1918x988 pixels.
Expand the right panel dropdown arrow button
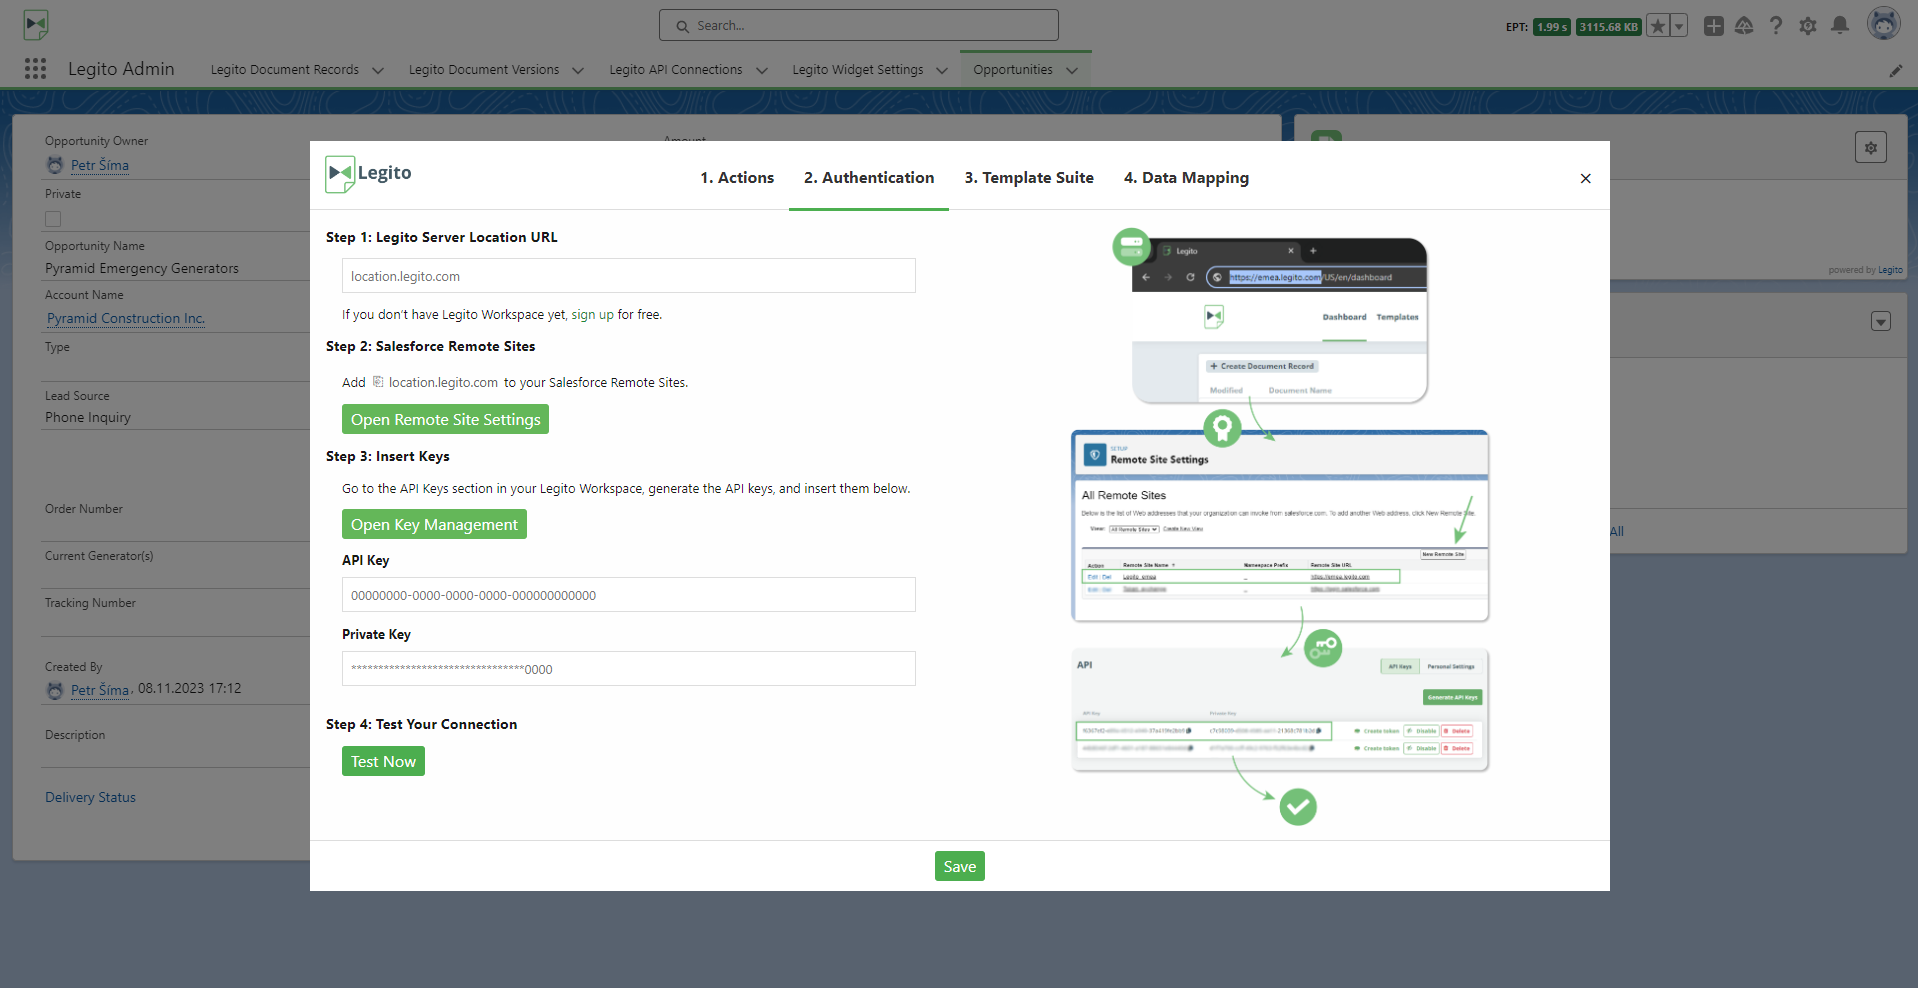1881,321
